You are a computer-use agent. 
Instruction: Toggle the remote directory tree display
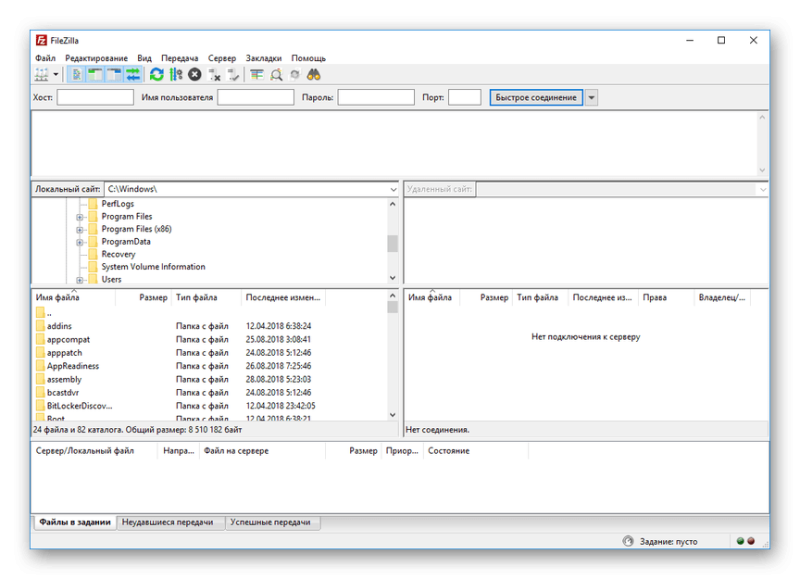coord(114,75)
